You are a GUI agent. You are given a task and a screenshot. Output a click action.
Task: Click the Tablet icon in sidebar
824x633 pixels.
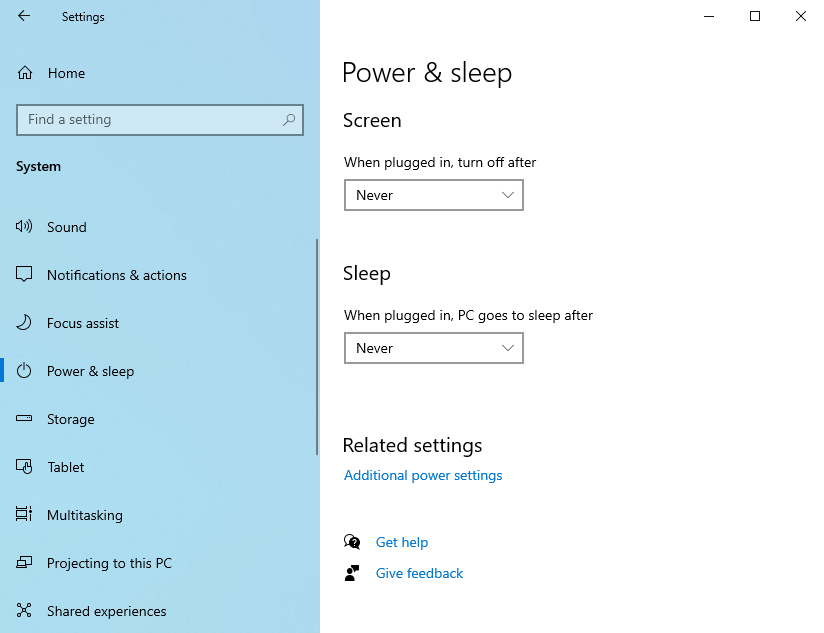(x=25, y=467)
